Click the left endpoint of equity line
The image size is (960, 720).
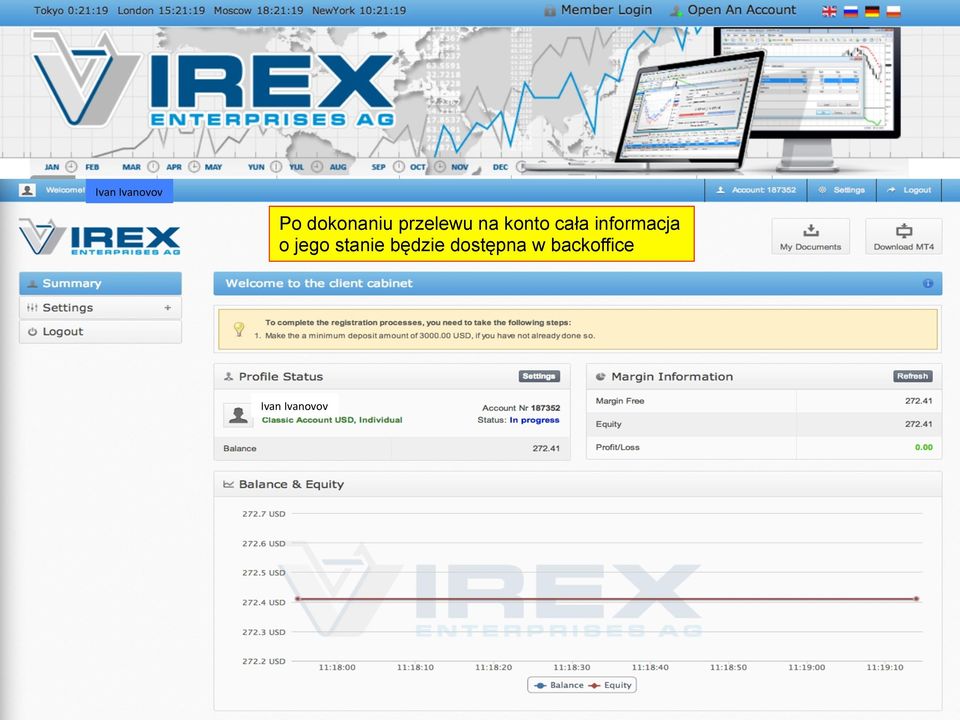[x=298, y=599]
